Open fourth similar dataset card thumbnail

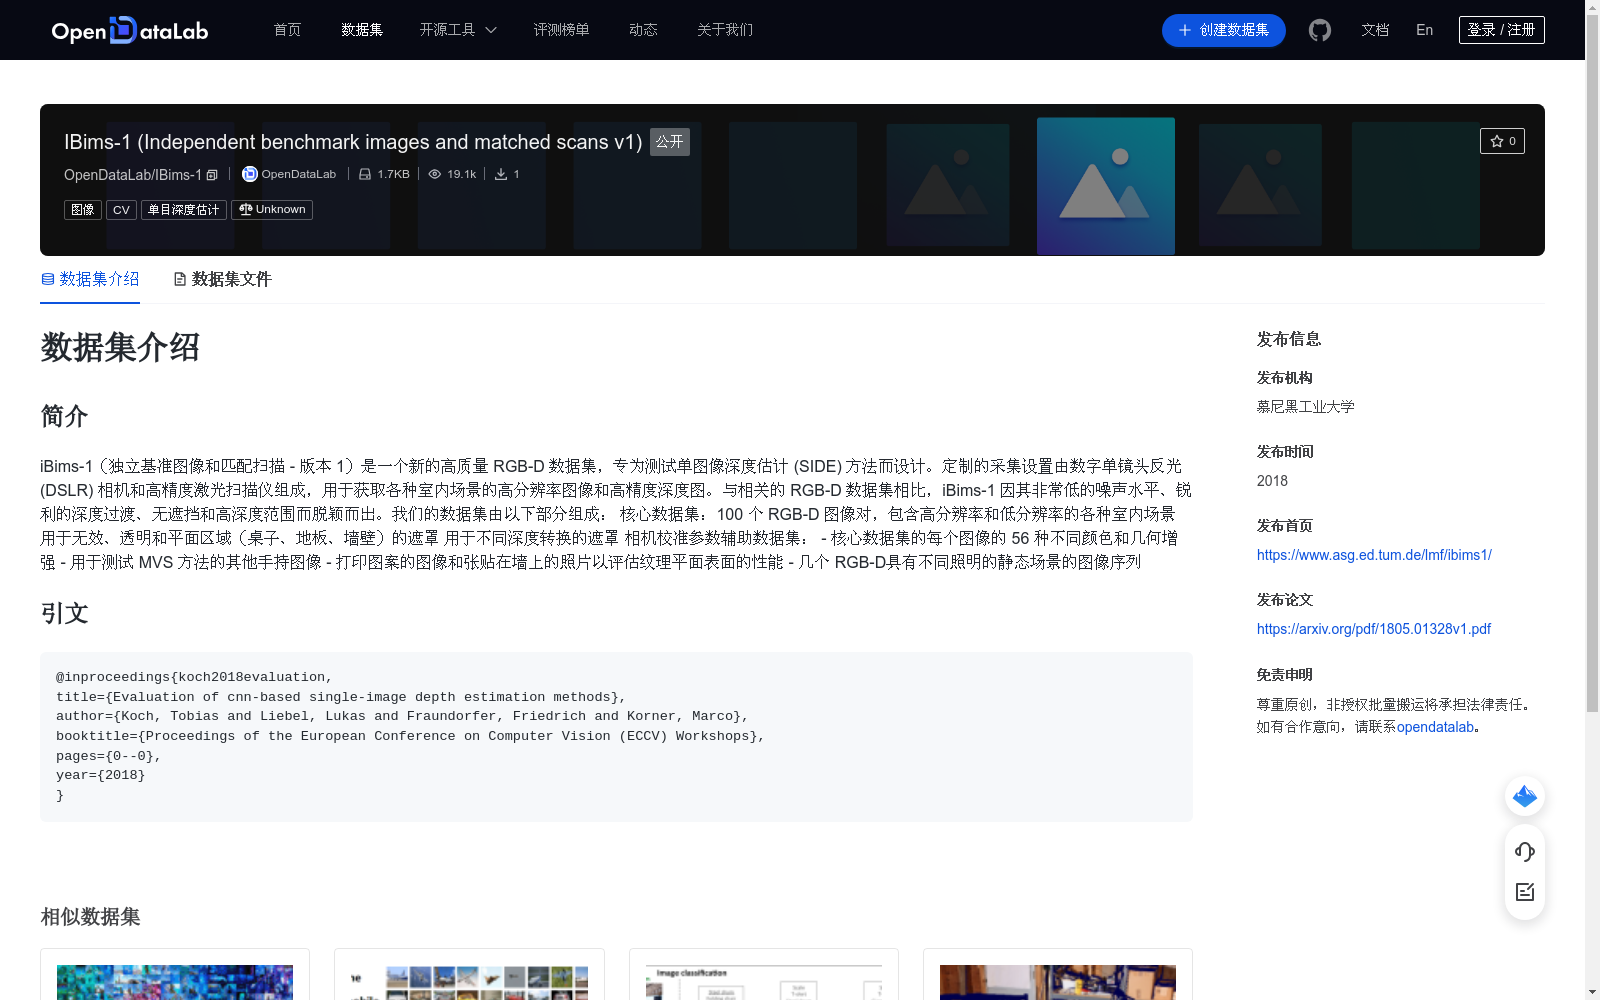[1058, 982]
